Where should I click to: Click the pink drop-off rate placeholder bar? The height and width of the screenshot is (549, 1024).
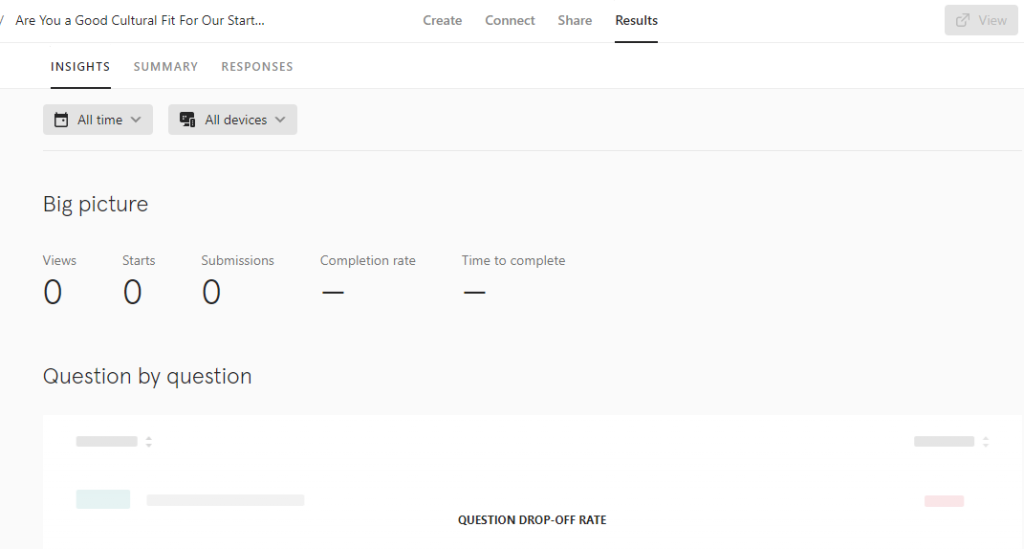click(x=944, y=501)
